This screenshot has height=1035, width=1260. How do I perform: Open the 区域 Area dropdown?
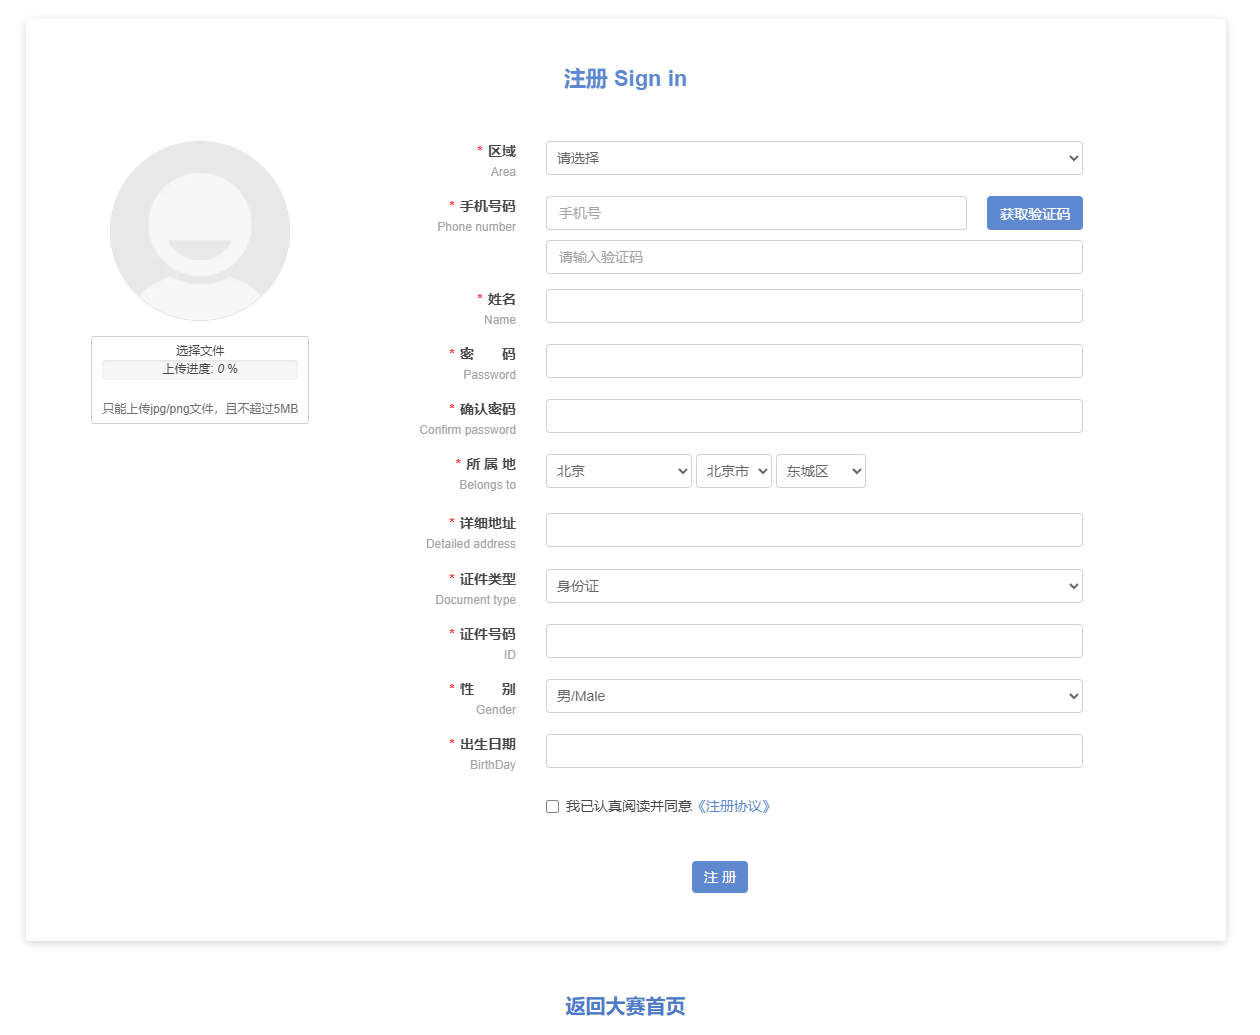coord(813,158)
